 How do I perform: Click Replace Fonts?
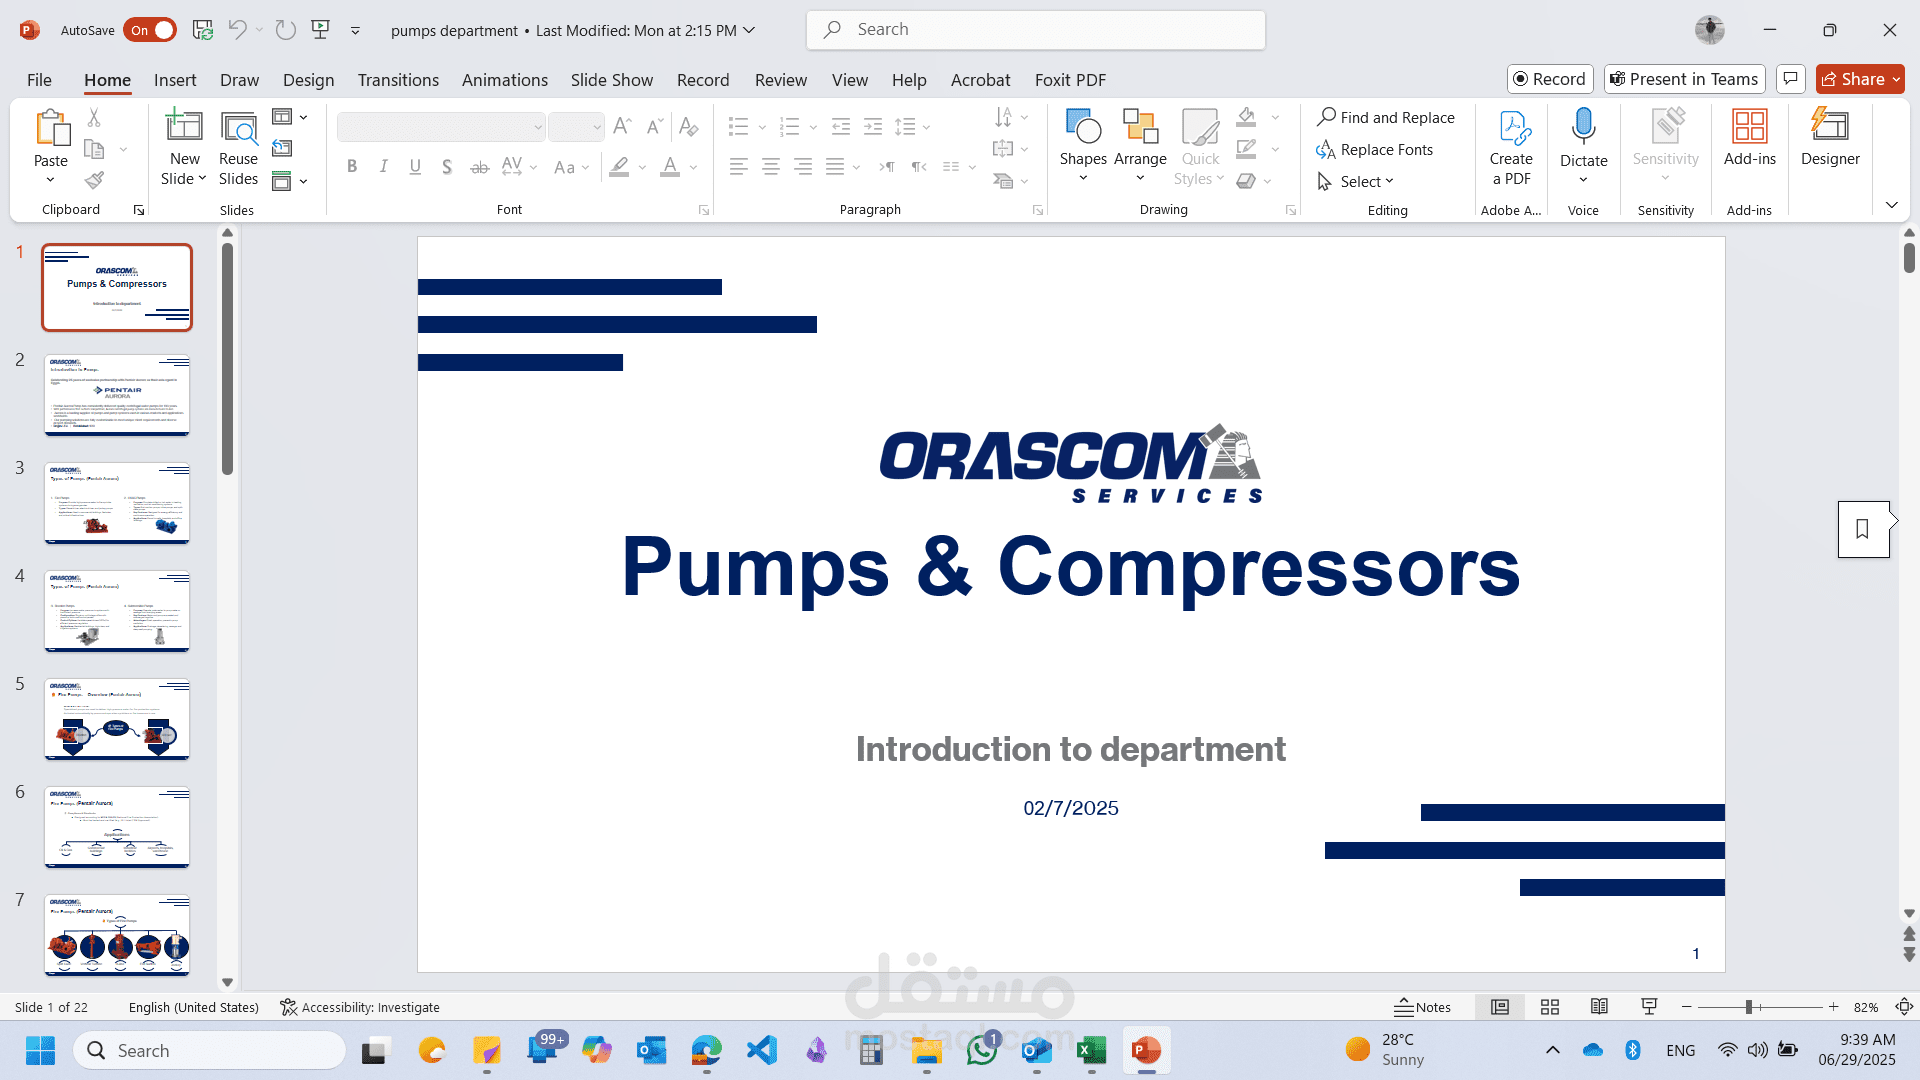click(1375, 149)
